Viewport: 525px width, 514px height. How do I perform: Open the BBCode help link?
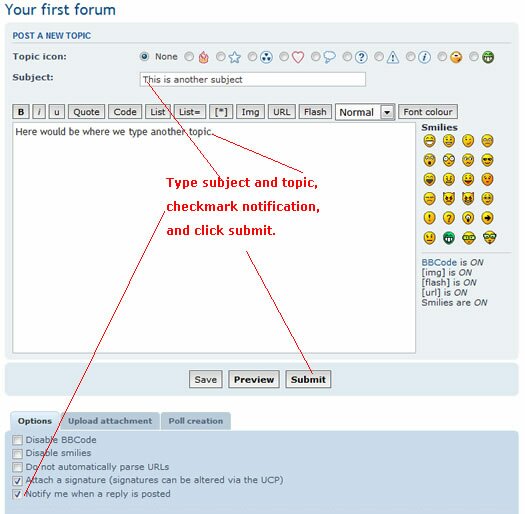tap(439, 263)
